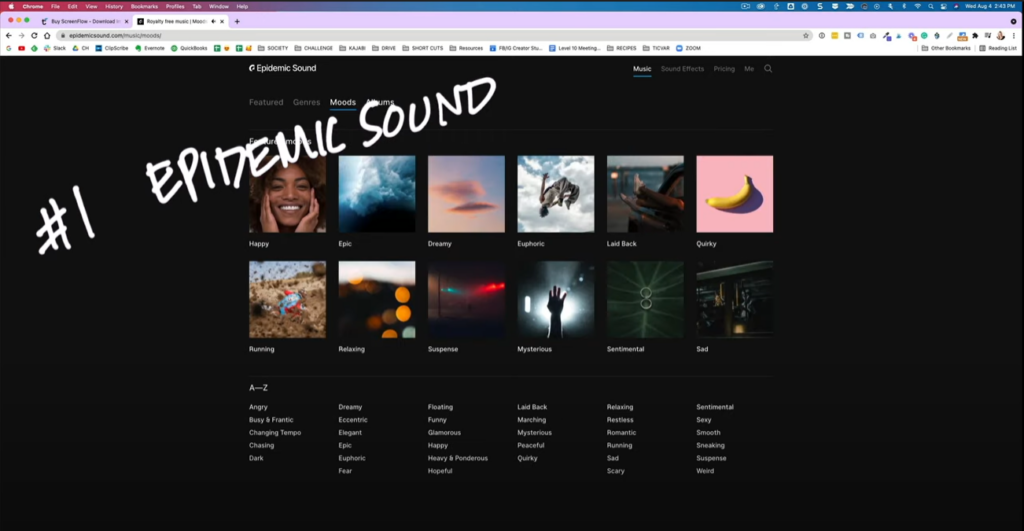Open the macOS Control Center icon
Screen dimensions: 1024x531
[944, 6]
